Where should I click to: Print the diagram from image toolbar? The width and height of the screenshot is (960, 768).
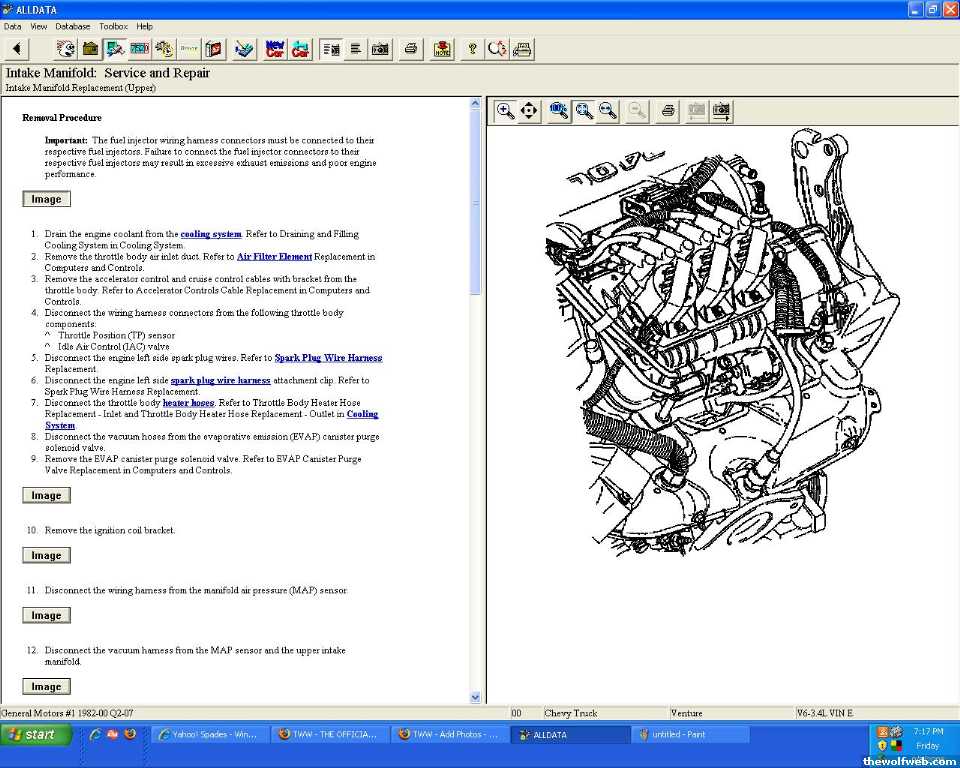point(668,111)
